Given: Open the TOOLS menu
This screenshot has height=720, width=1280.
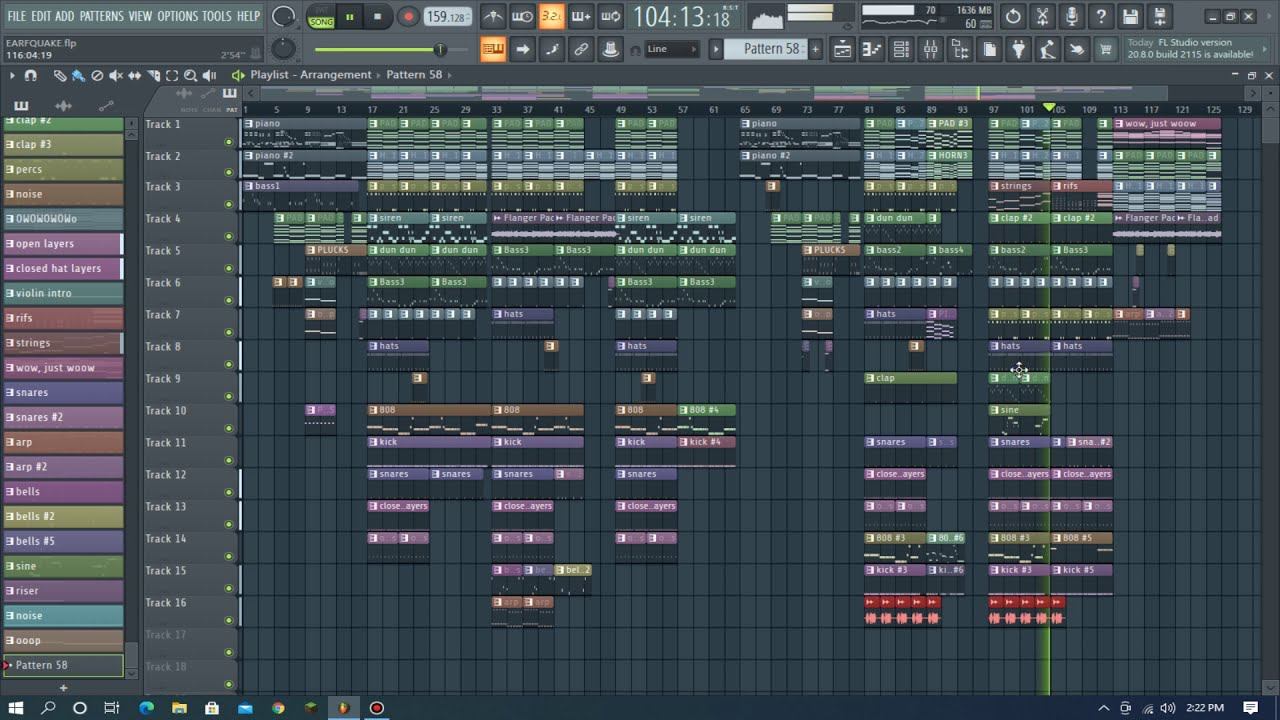Looking at the screenshot, I should (216, 16).
